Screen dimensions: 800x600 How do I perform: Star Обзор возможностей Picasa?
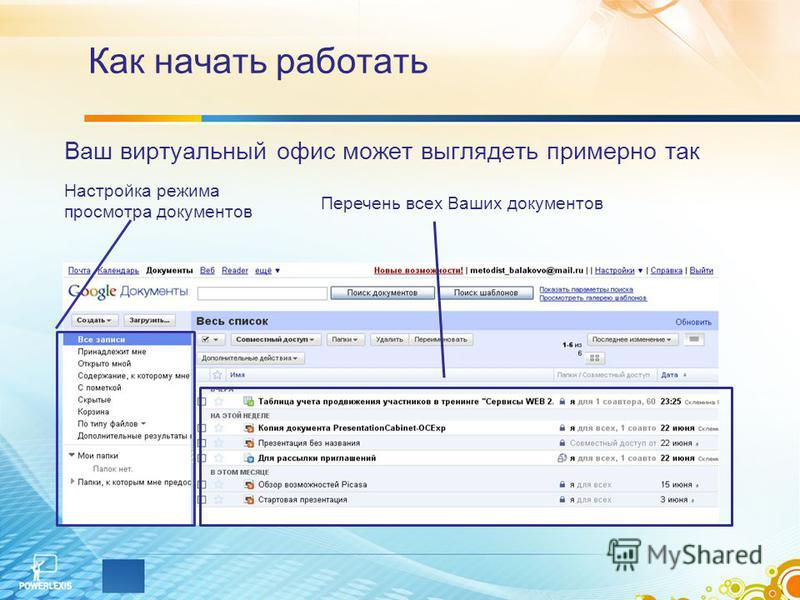219,484
